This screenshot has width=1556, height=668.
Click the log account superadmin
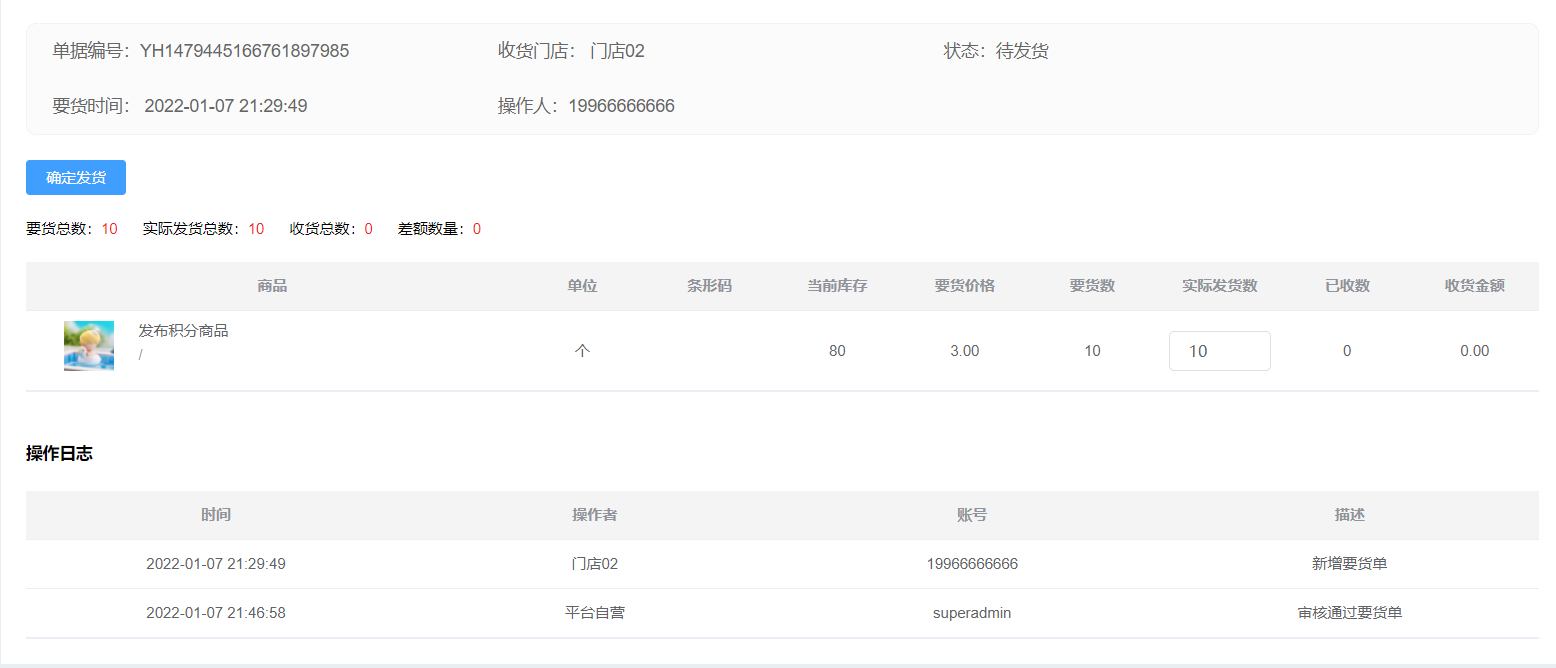972,613
